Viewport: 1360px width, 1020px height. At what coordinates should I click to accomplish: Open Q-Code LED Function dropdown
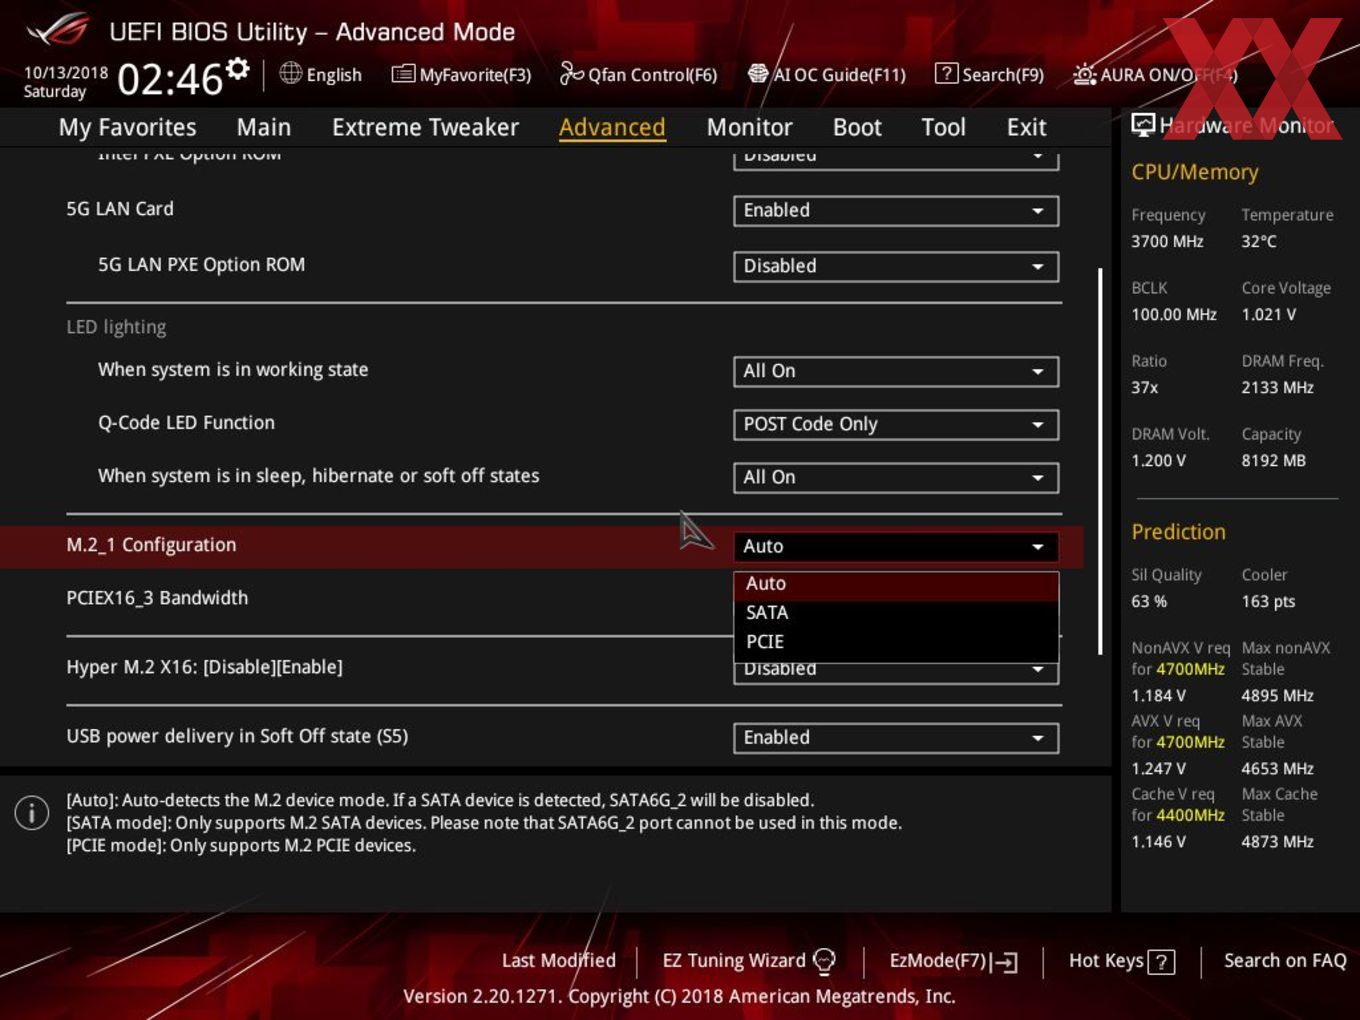896,424
